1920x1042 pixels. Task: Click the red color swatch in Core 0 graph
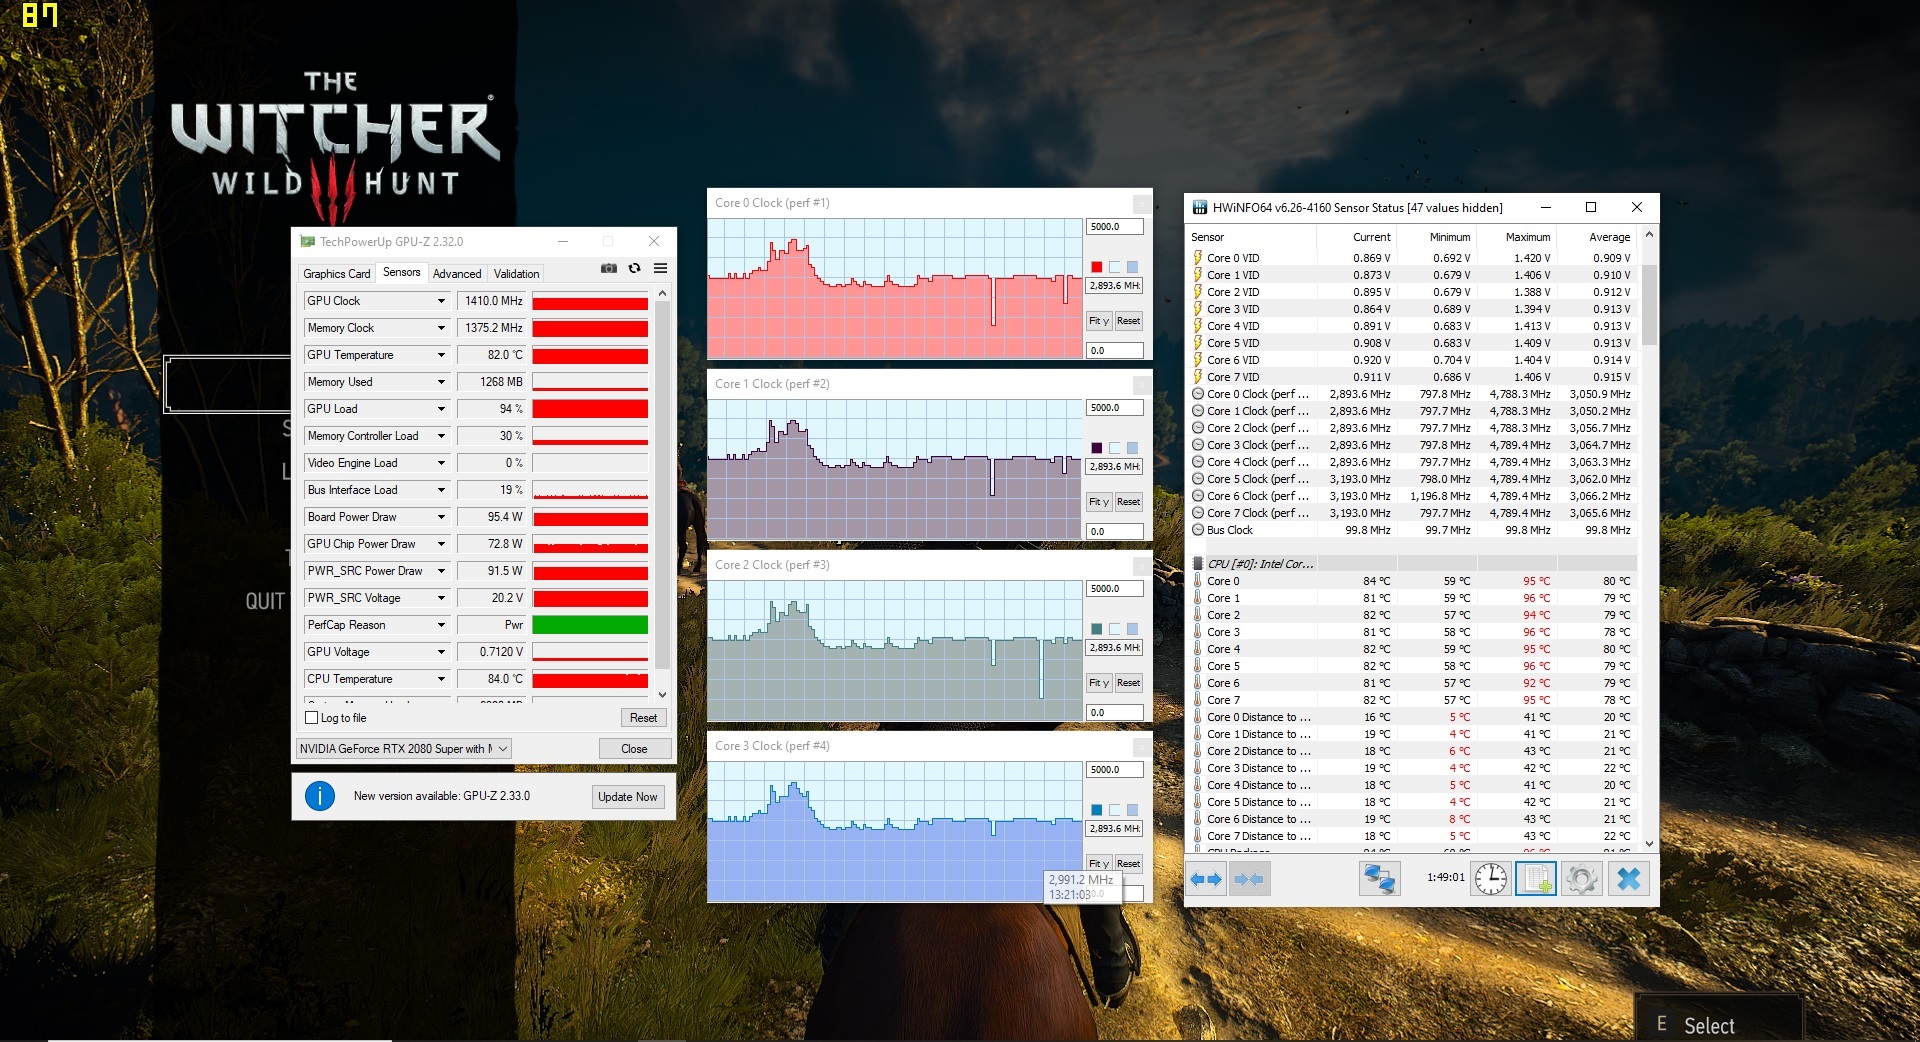pos(1097,267)
